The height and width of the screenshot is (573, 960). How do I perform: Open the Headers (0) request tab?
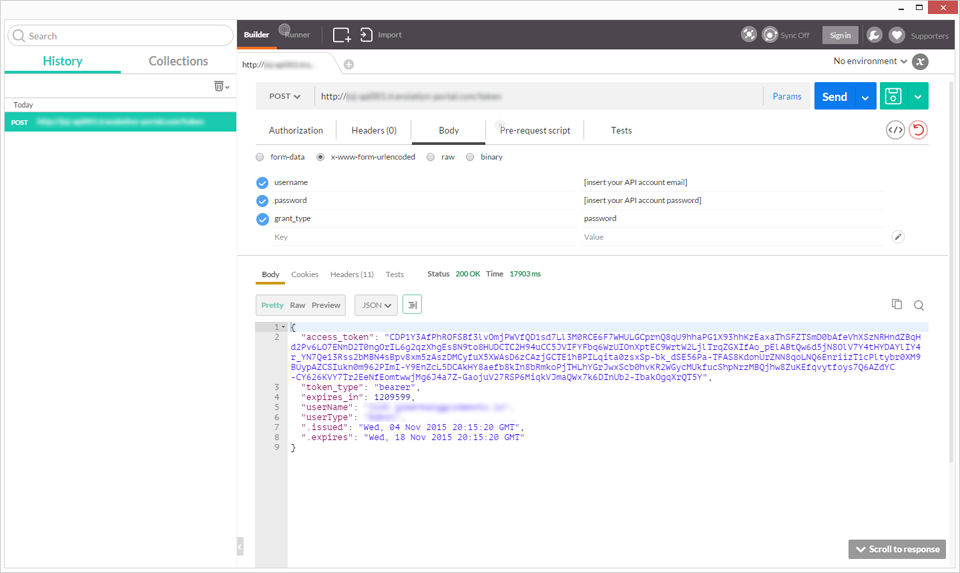pos(374,130)
